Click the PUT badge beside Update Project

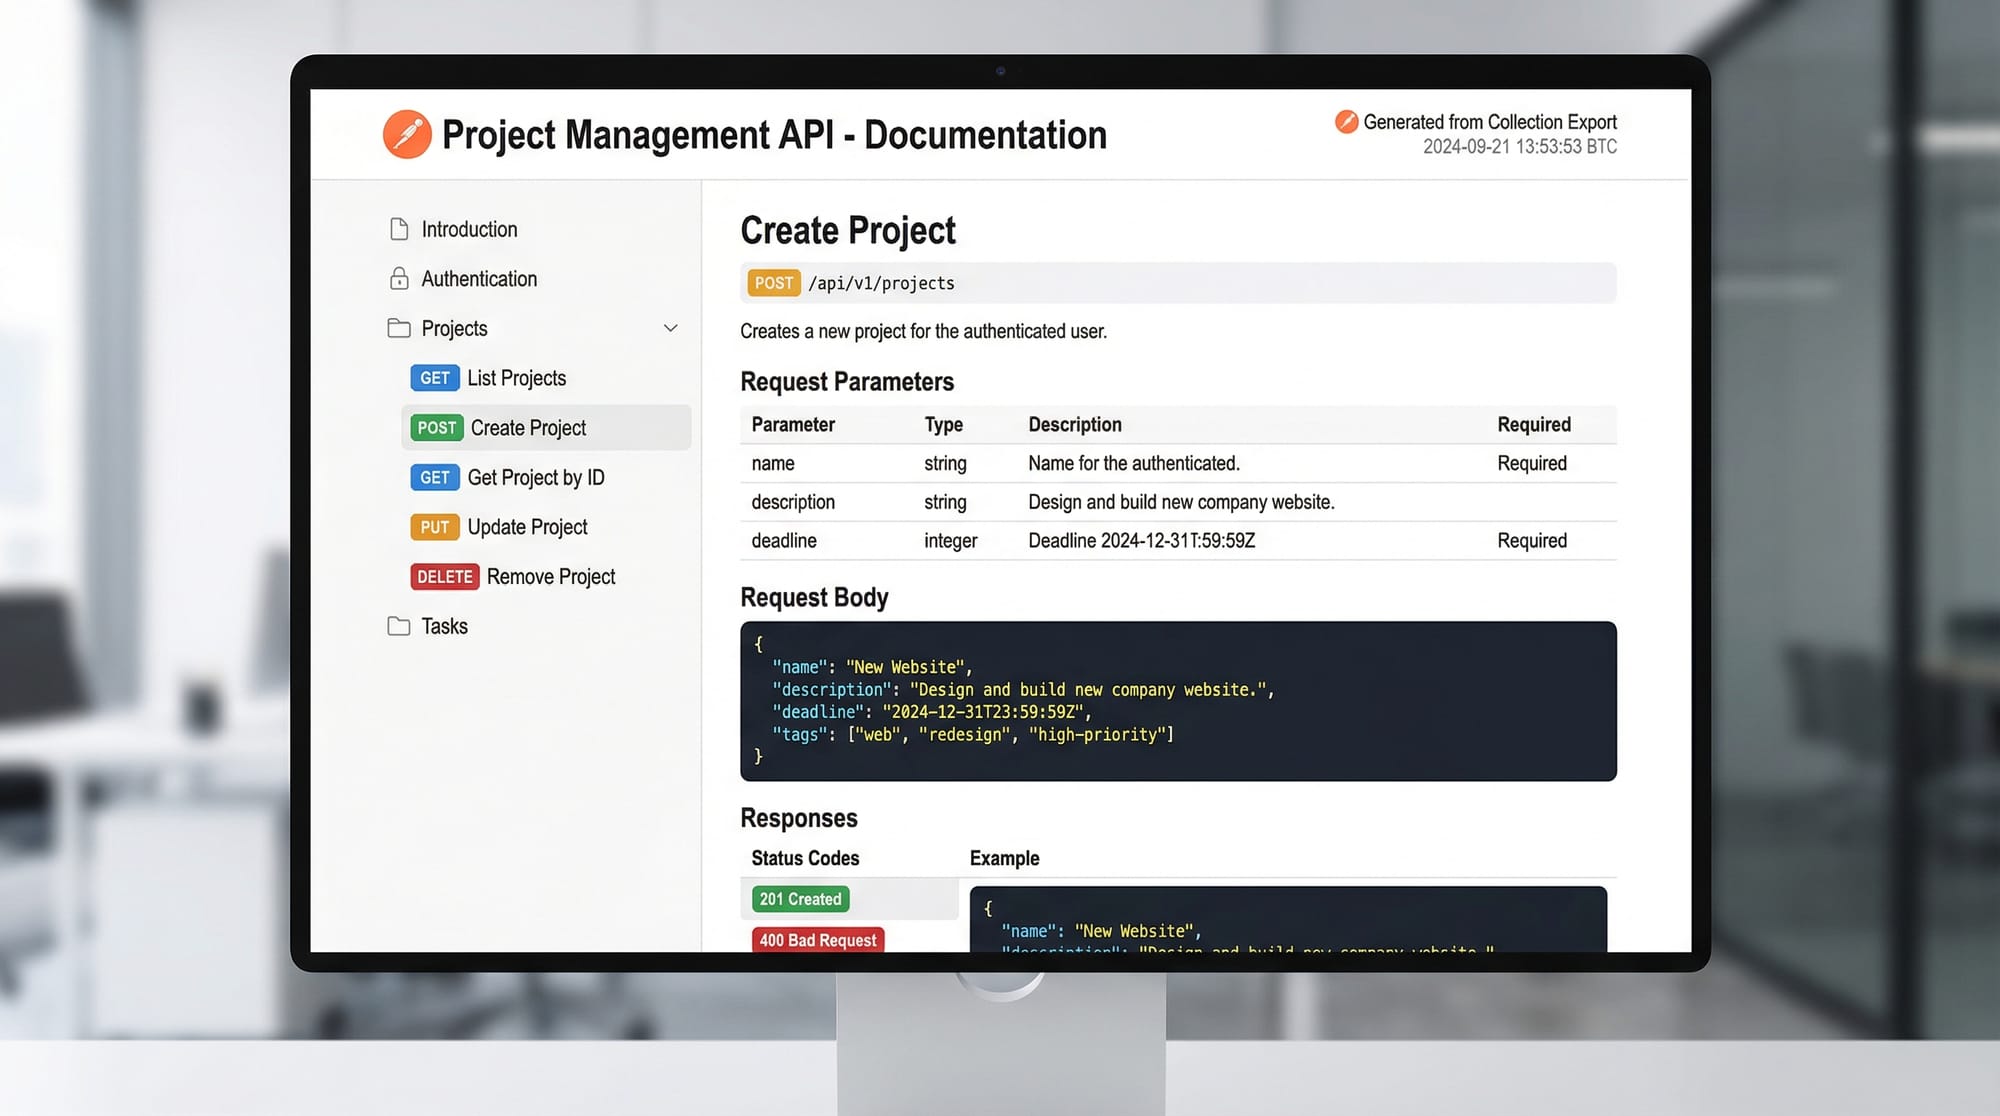coord(434,527)
